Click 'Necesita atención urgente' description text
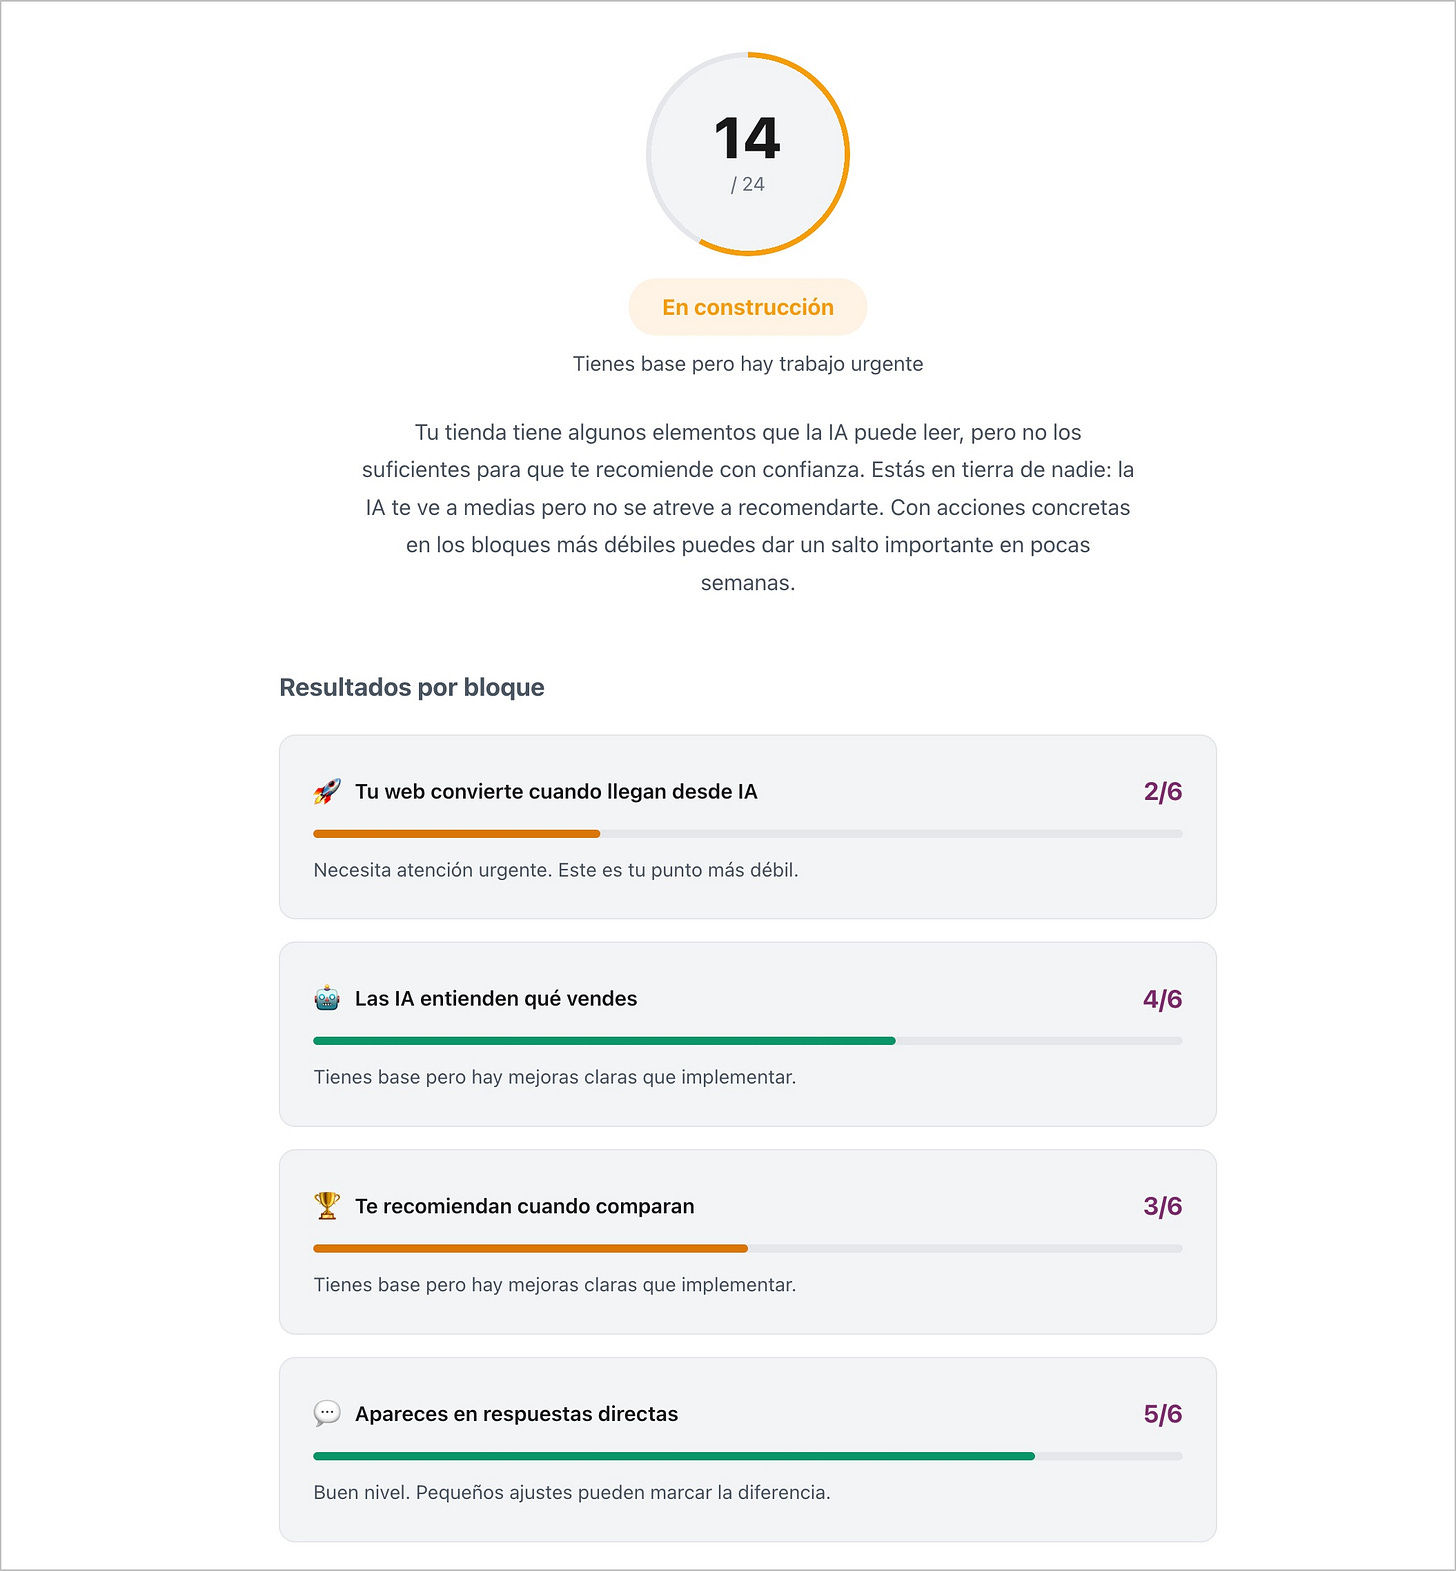The image size is (1456, 1571). (556, 870)
